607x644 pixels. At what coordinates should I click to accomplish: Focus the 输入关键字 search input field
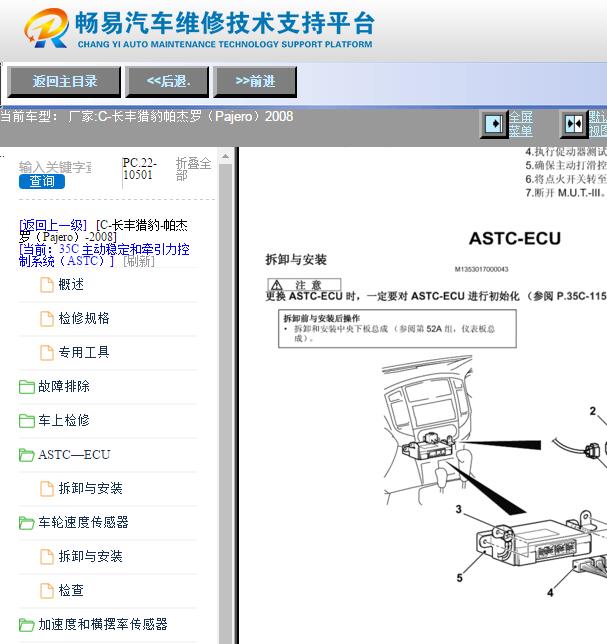55,167
